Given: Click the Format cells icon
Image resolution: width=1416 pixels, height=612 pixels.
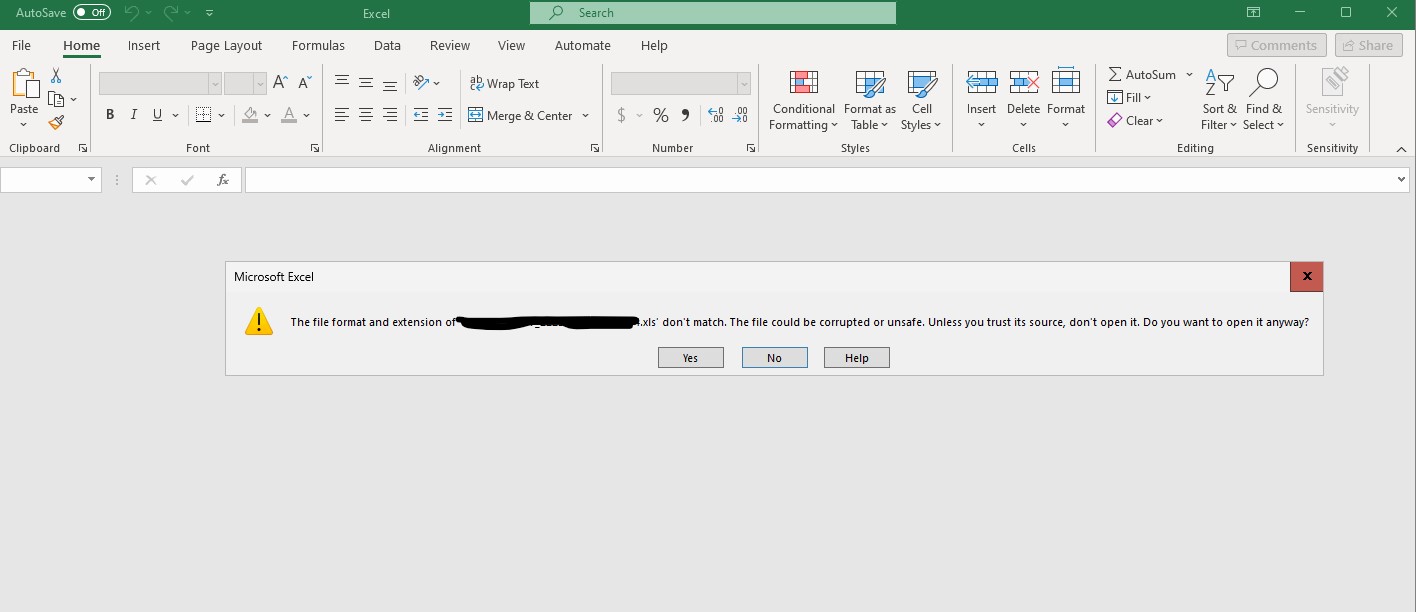Looking at the screenshot, I should click(x=1066, y=82).
